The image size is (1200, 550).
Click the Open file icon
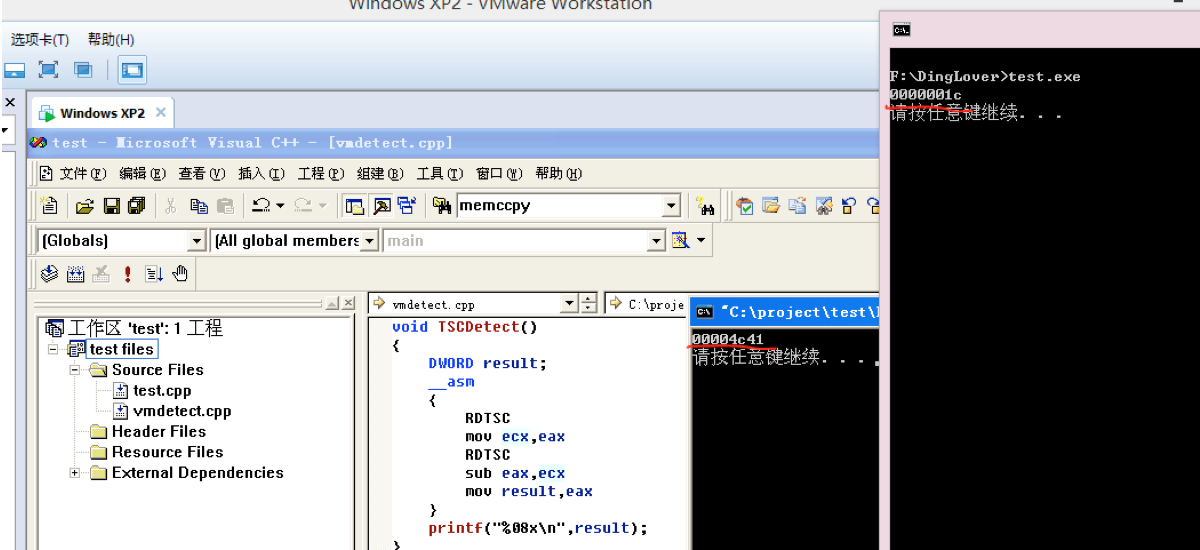[85, 206]
